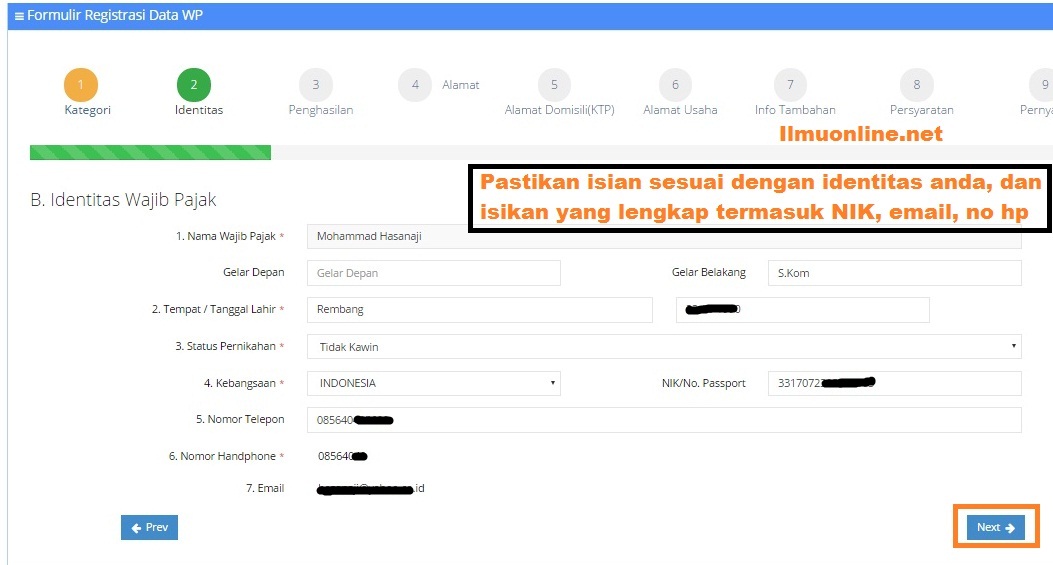Click the Gelar Depan input field
Image resolution: width=1053 pixels, height=565 pixels.
(x=433, y=273)
